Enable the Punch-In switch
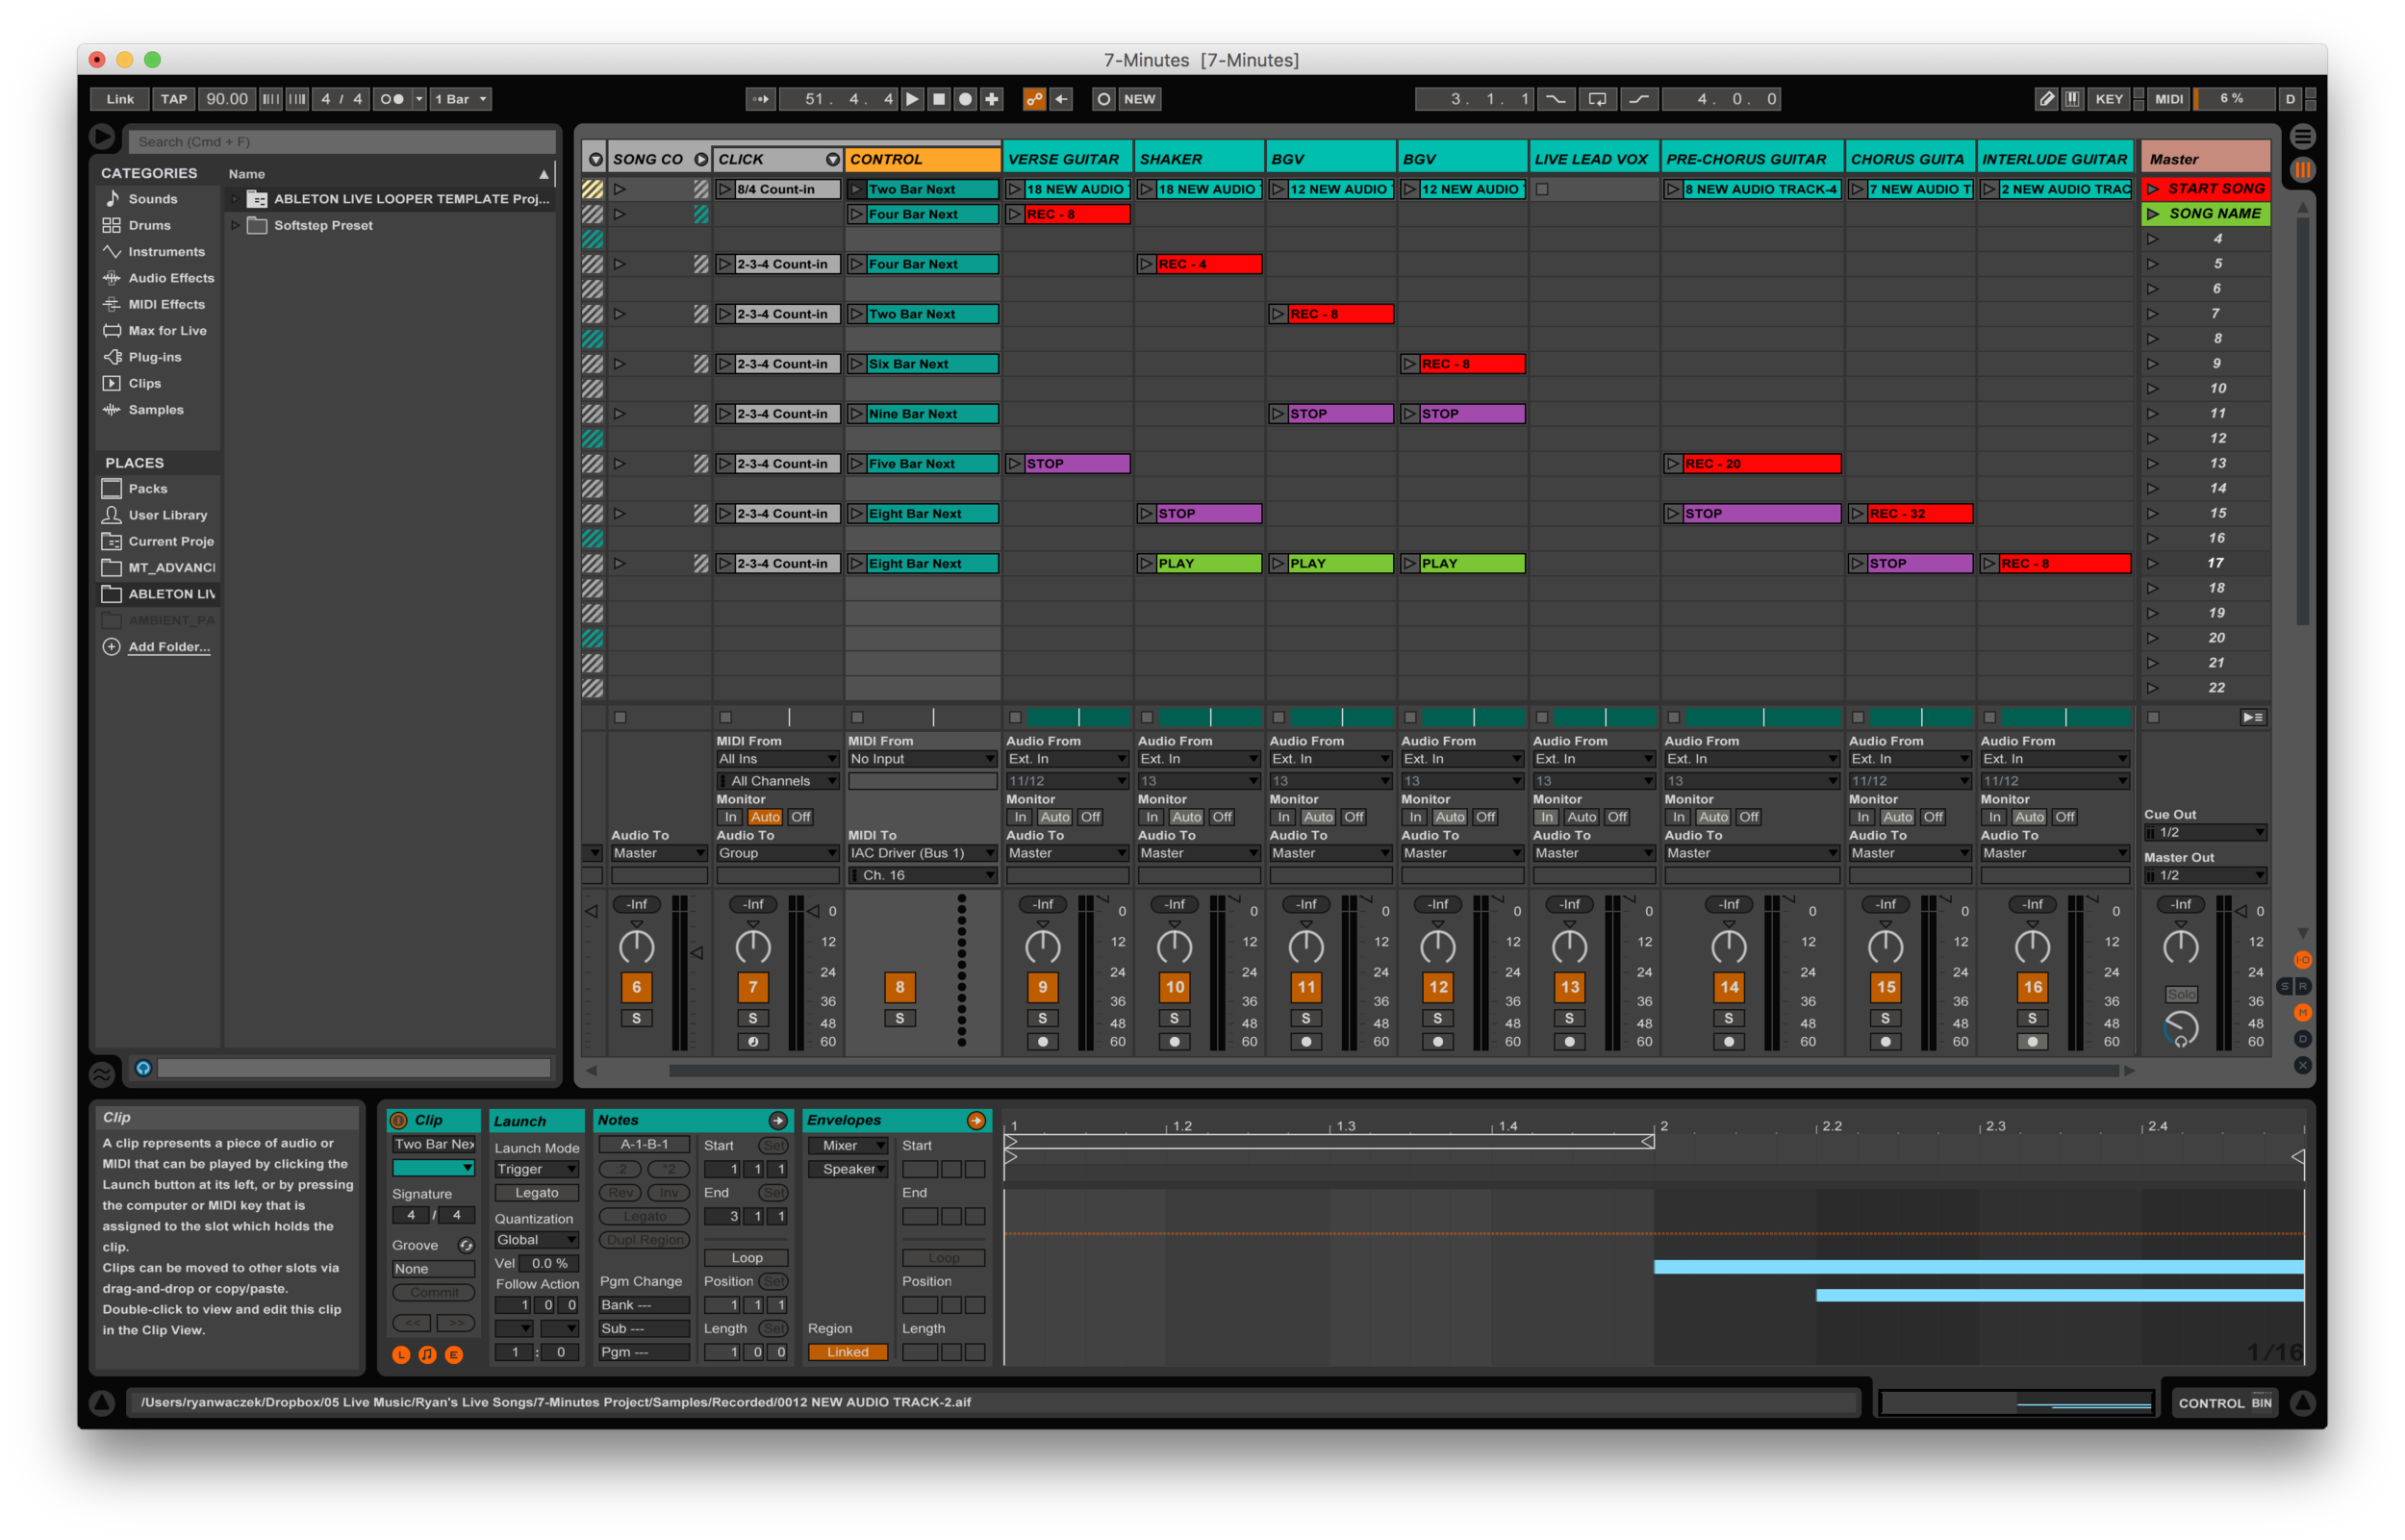 click(x=1555, y=99)
